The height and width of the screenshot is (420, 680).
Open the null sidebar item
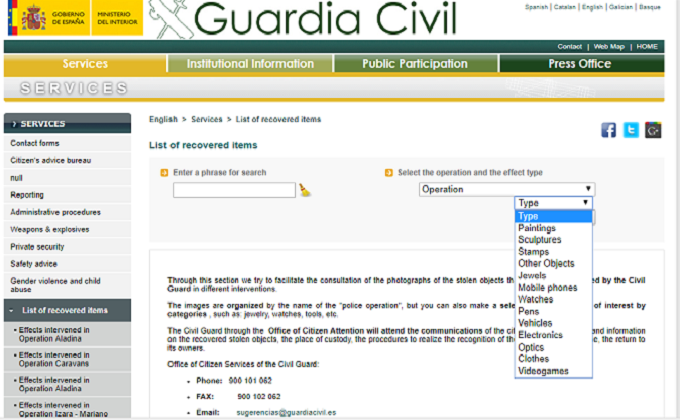click(x=67, y=178)
